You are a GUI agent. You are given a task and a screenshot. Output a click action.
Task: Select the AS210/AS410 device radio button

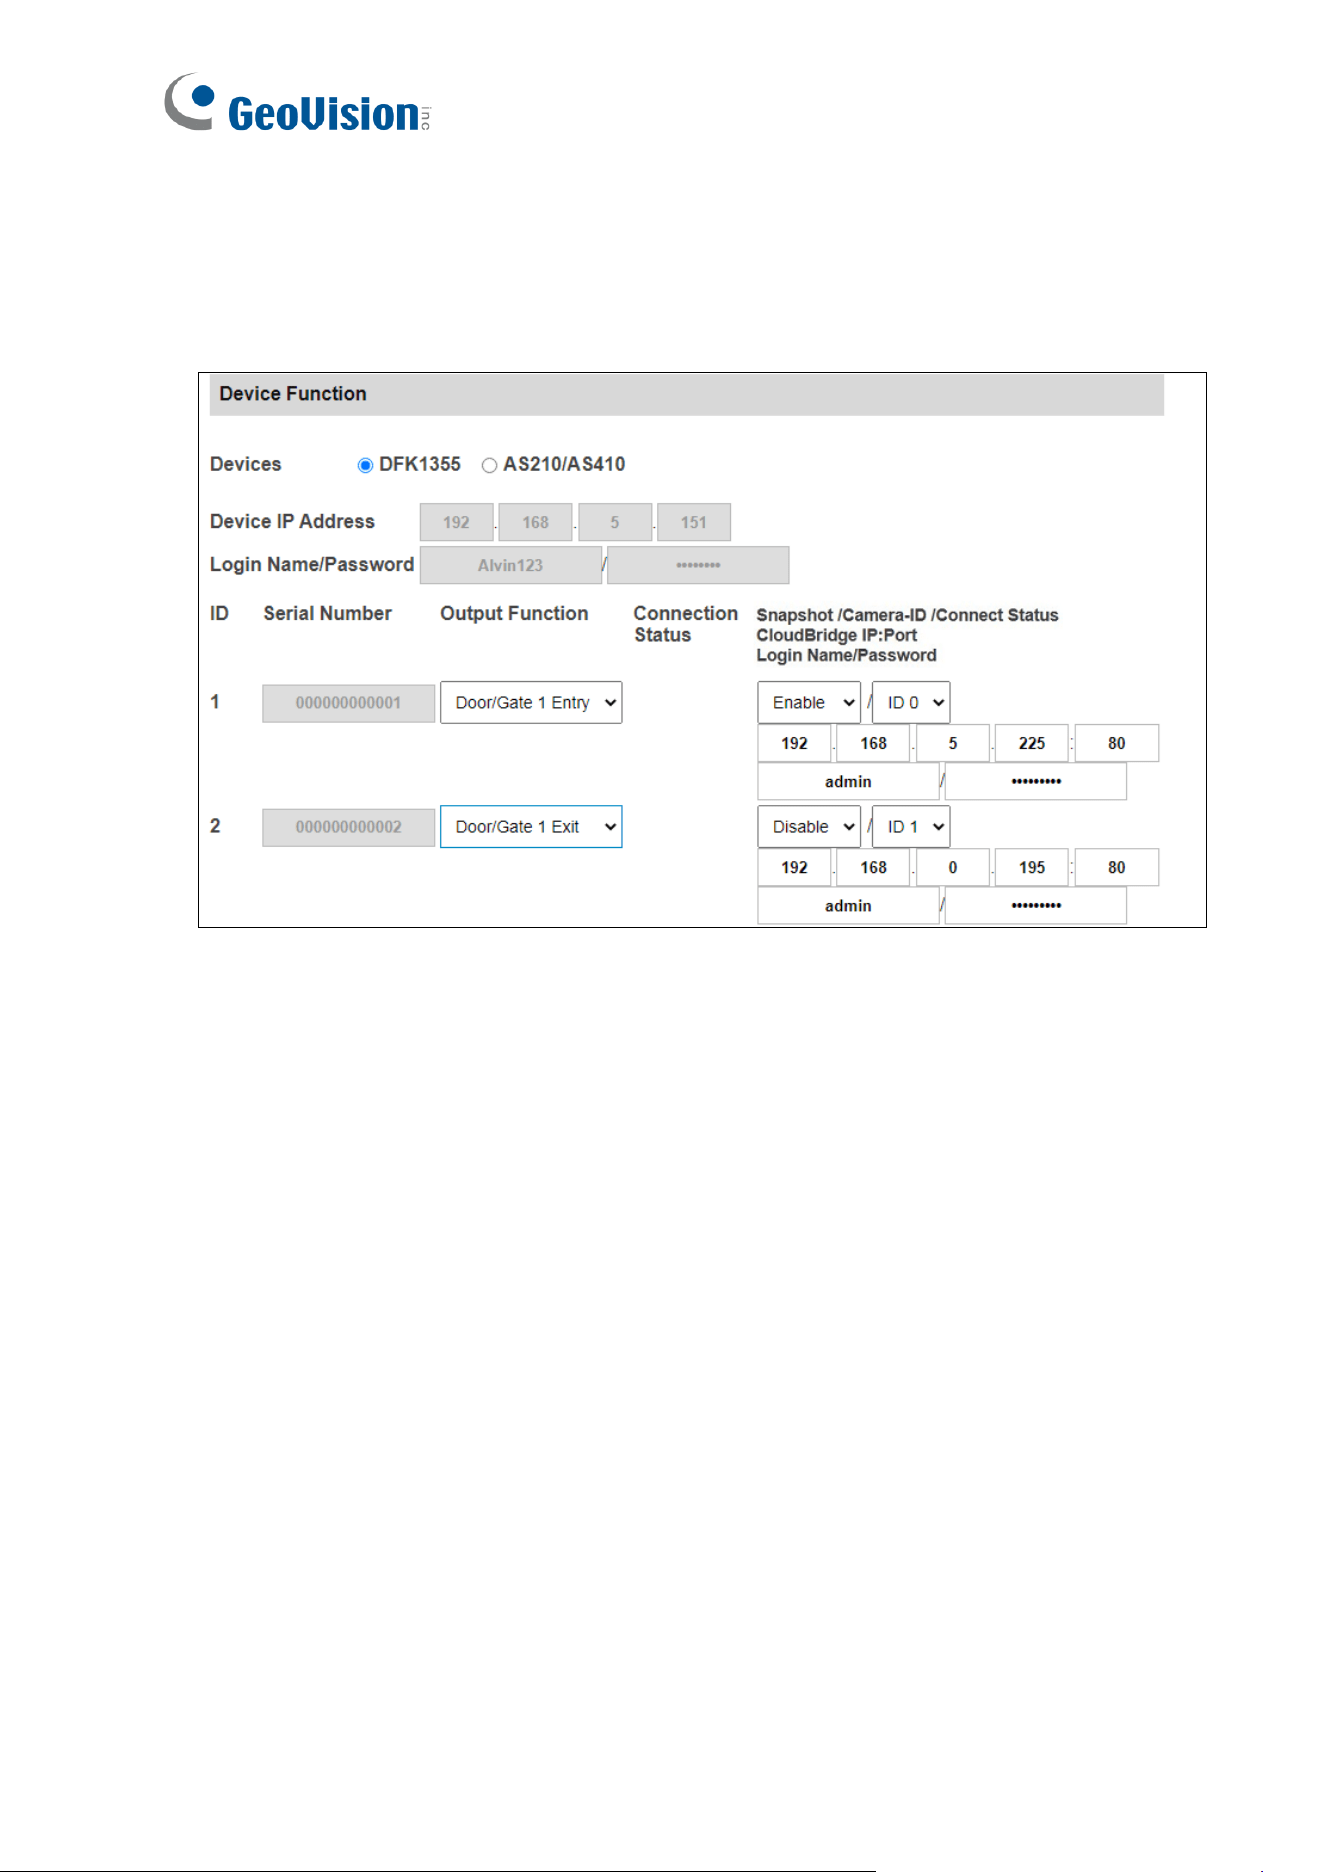(x=489, y=465)
